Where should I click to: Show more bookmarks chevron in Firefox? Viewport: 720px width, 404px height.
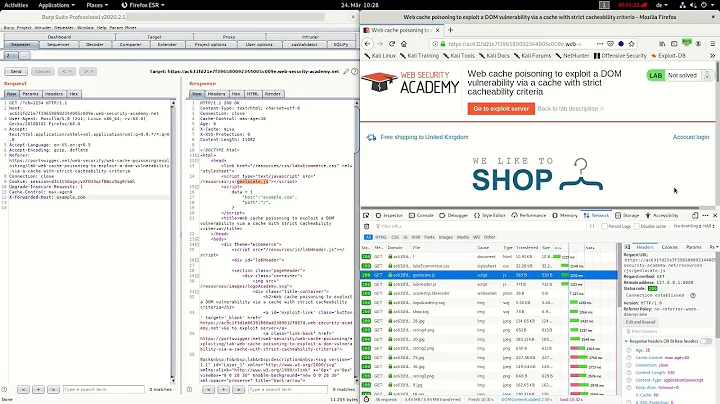click(x=712, y=56)
